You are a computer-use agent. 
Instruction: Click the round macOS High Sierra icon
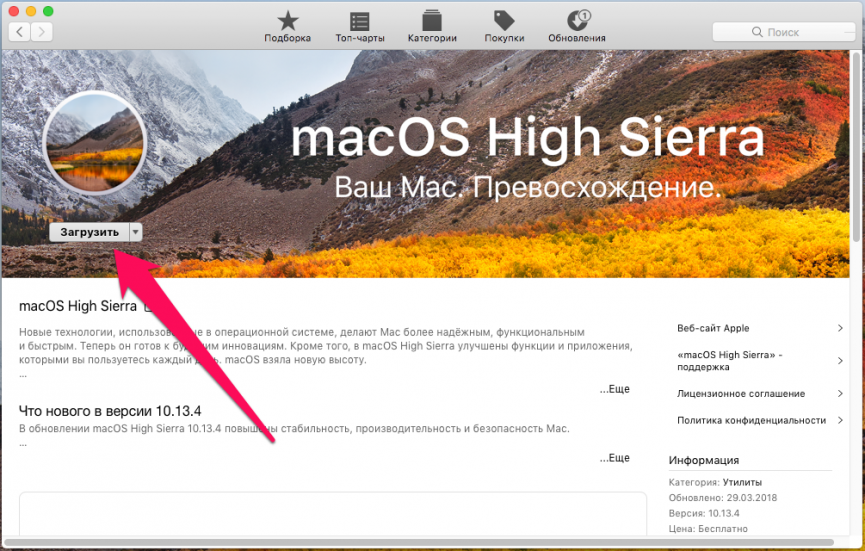pos(95,142)
